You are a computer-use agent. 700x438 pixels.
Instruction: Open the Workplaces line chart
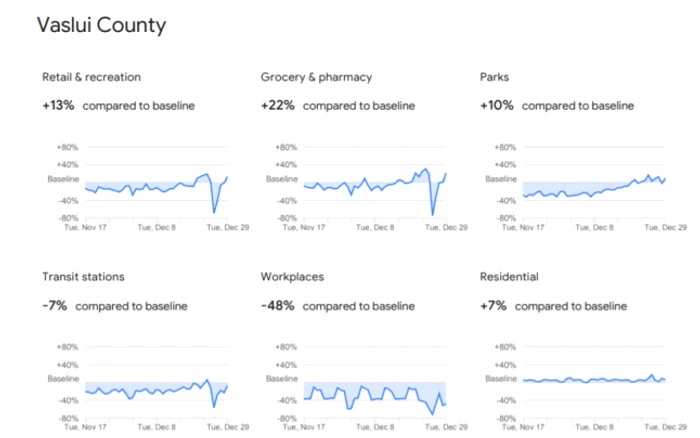(x=375, y=382)
